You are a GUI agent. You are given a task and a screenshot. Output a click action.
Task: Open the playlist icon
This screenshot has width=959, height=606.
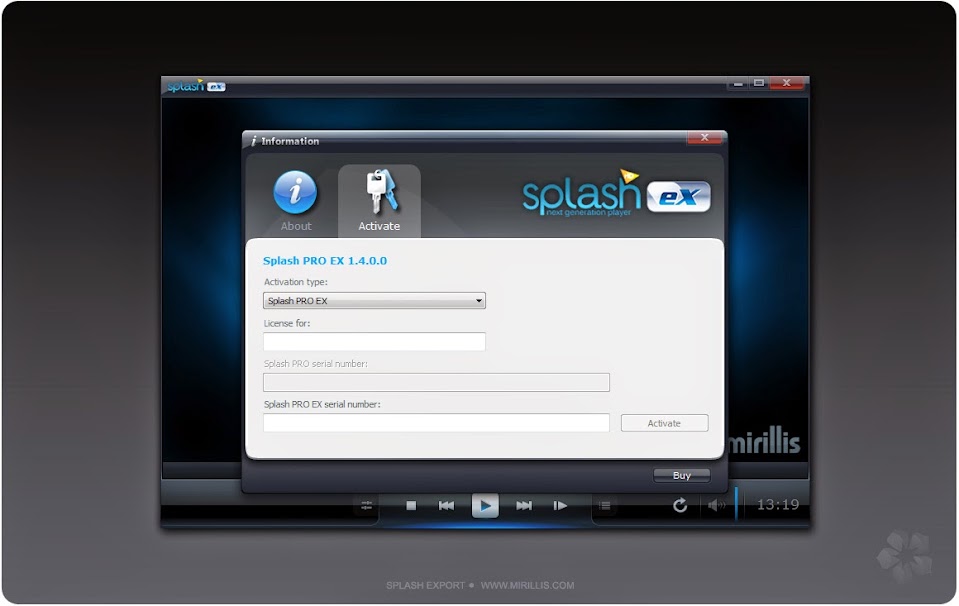[x=604, y=506]
